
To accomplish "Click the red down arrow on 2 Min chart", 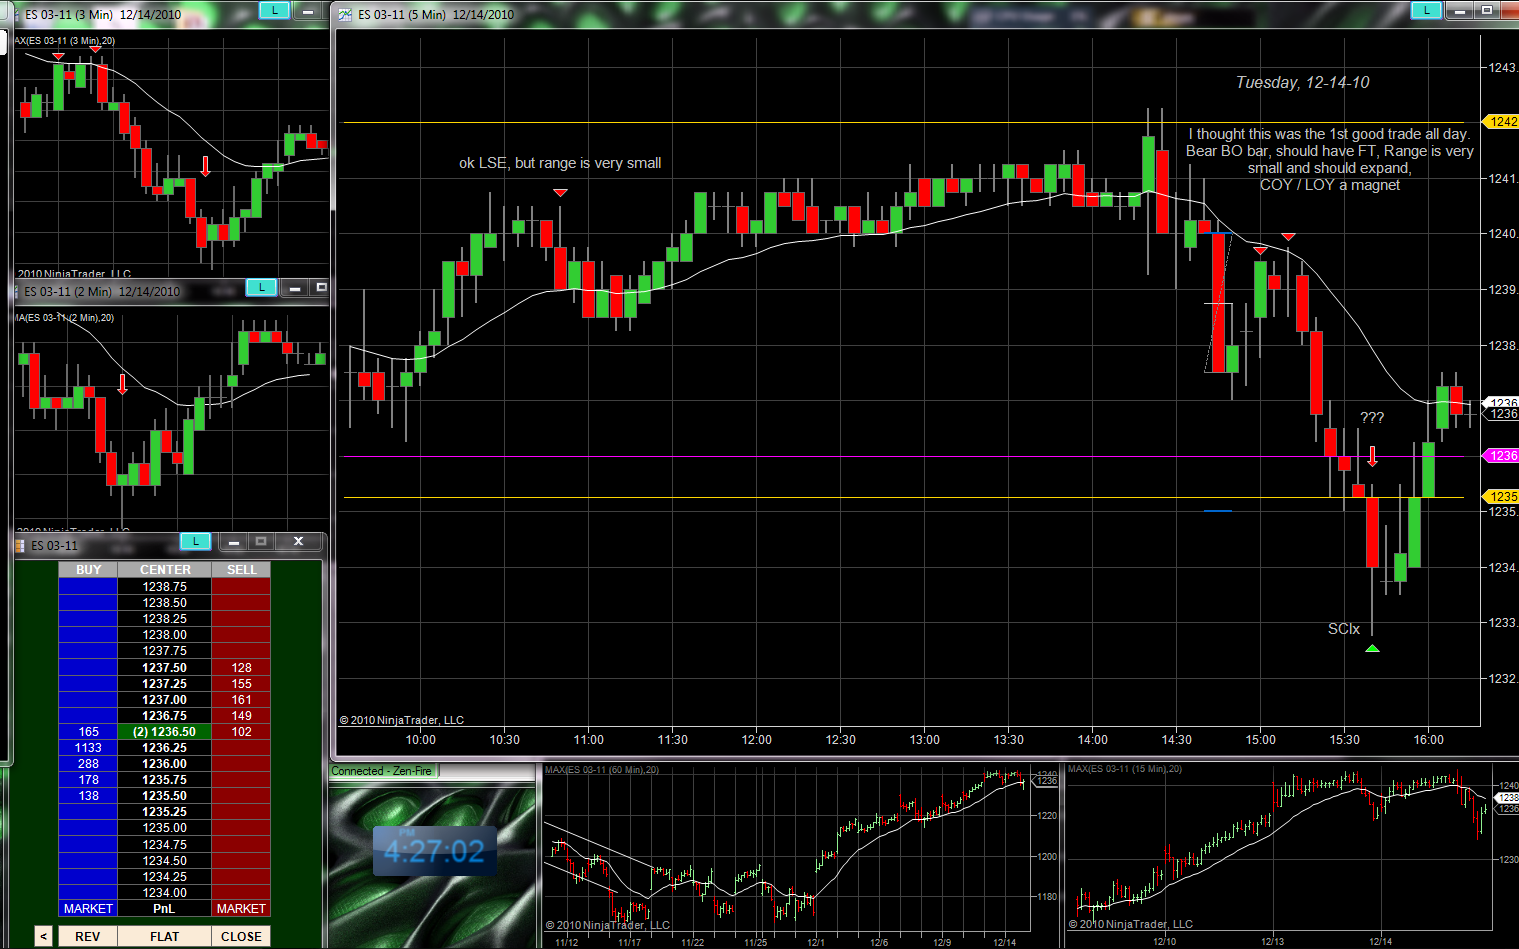I will 122,384.
